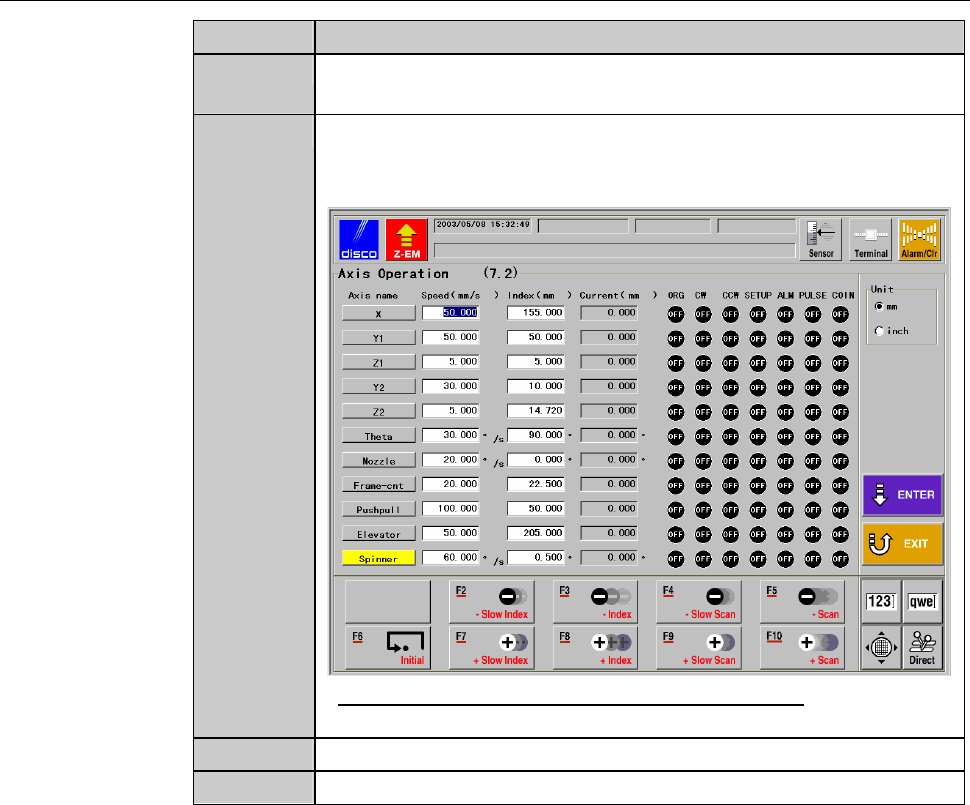The image size is (970, 805).
Task: Click the Spinner speed field 60.000
Action: (x=450, y=557)
